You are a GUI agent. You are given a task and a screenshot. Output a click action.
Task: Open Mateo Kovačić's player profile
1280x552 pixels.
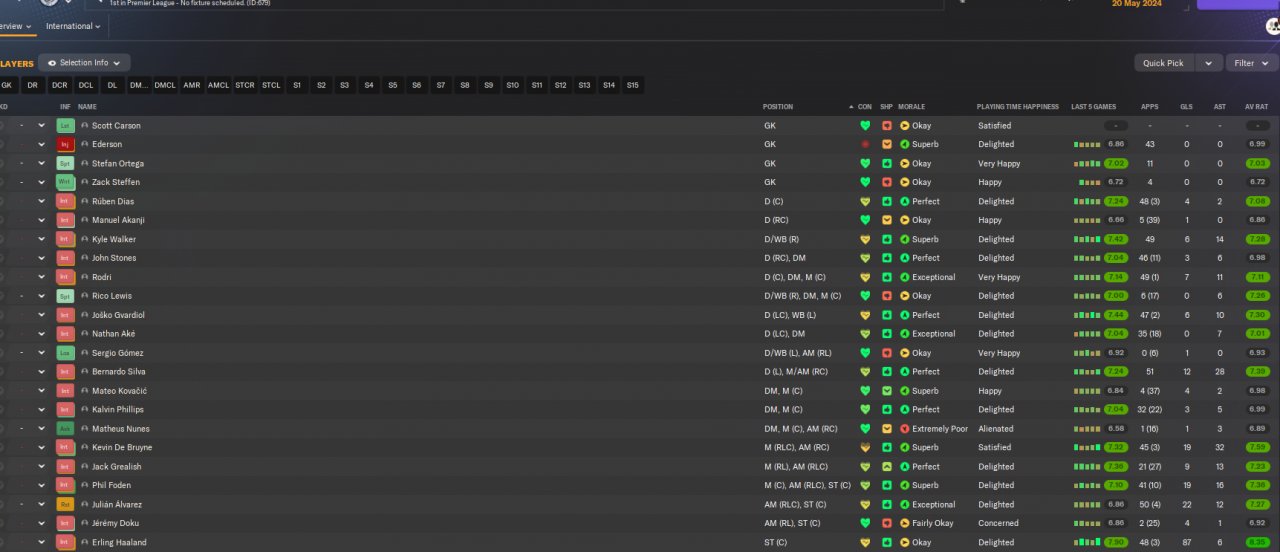point(119,391)
